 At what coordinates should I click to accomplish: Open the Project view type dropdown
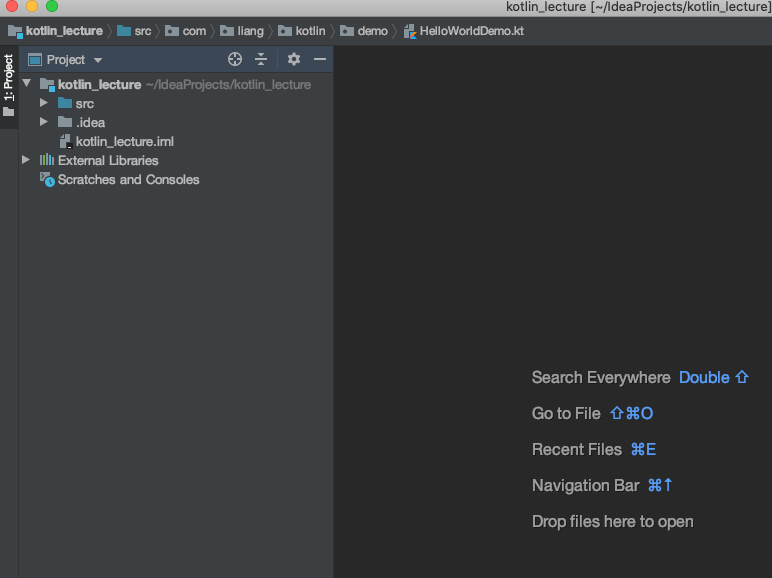tap(98, 60)
